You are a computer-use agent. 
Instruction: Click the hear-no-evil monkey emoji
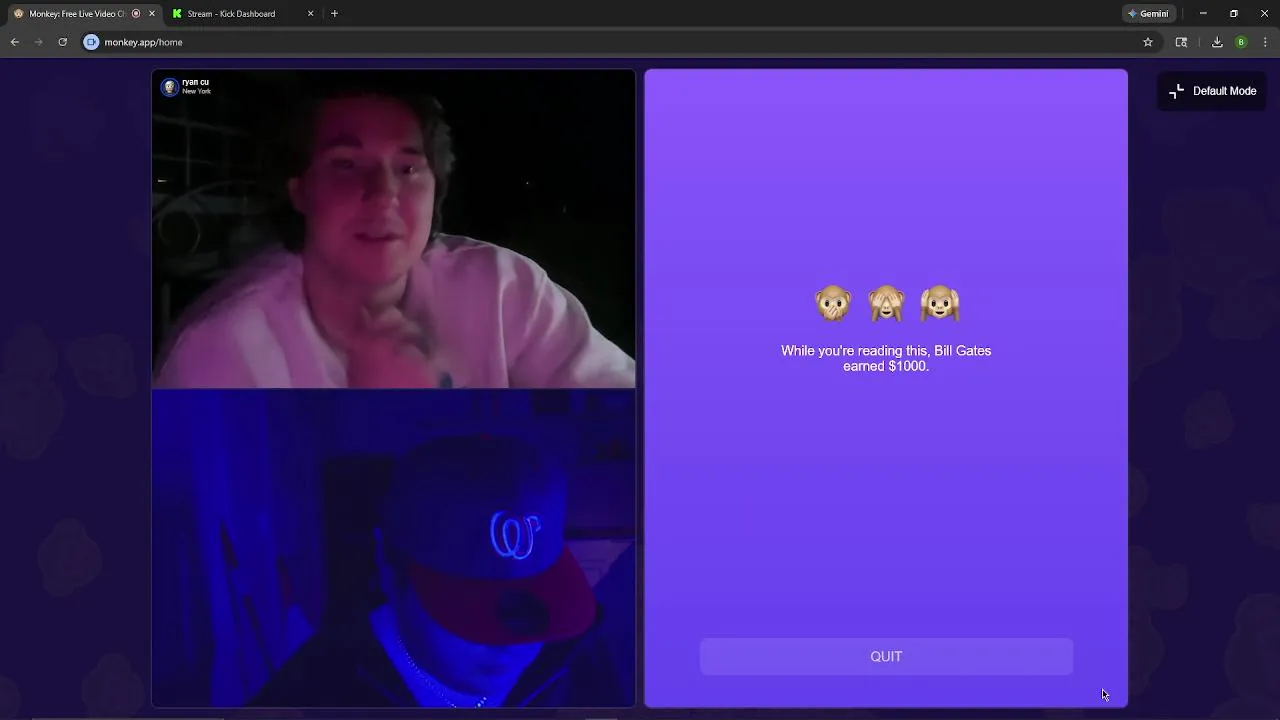tap(940, 303)
